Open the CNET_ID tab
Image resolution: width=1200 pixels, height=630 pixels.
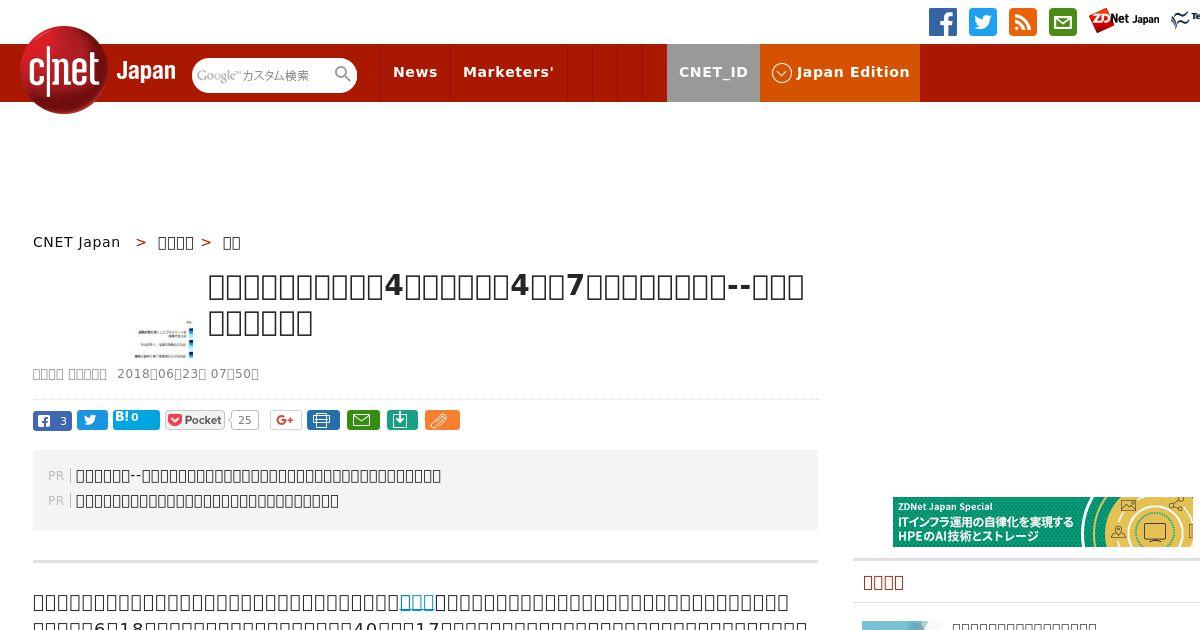tap(713, 72)
